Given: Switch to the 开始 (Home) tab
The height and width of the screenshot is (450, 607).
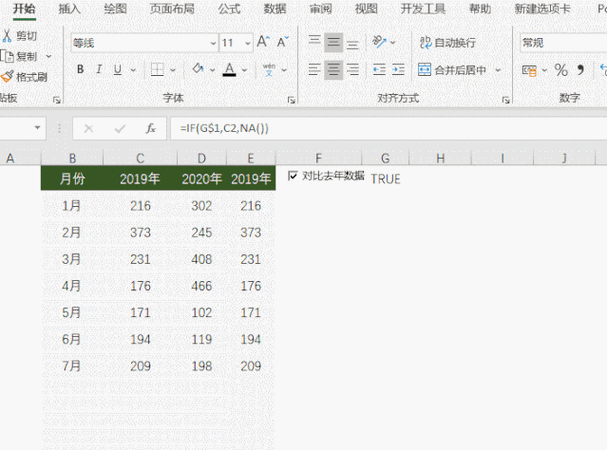Looking at the screenshot, I should [24, 9].
